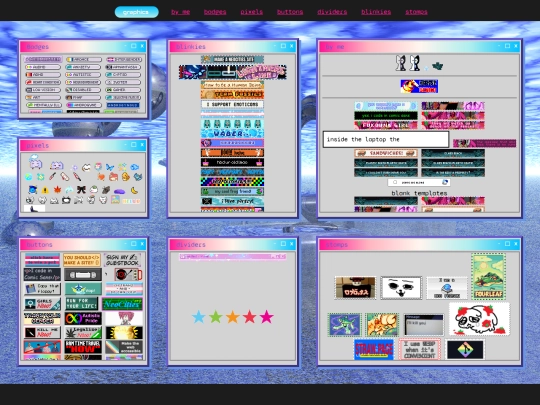Select the yellow duck pixel
Image resolution: width=540 pixels, height=405 pixels.
click(126, 177)
